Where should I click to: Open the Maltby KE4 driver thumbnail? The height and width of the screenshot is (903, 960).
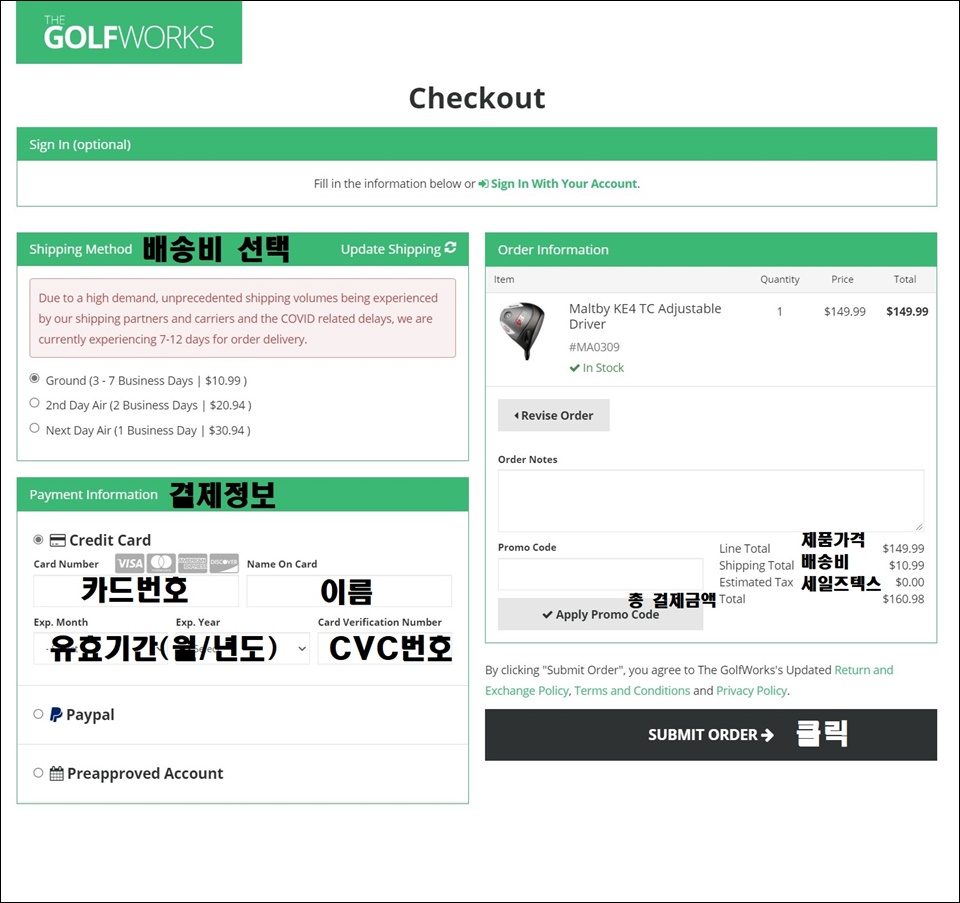click(x=522, y=331)
